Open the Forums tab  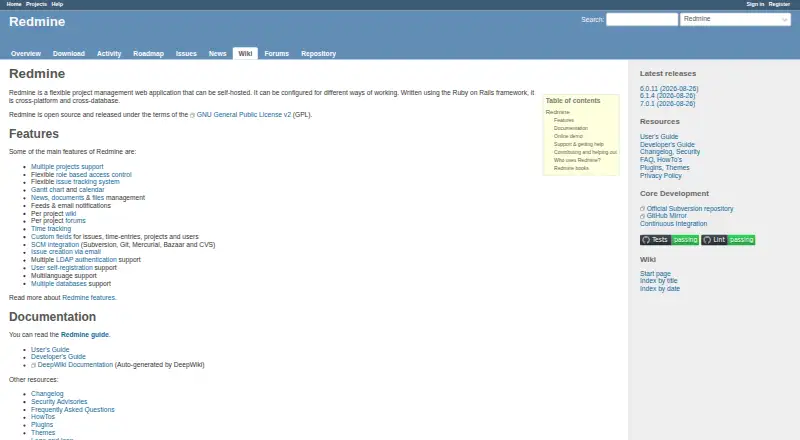tap(277, 54)
